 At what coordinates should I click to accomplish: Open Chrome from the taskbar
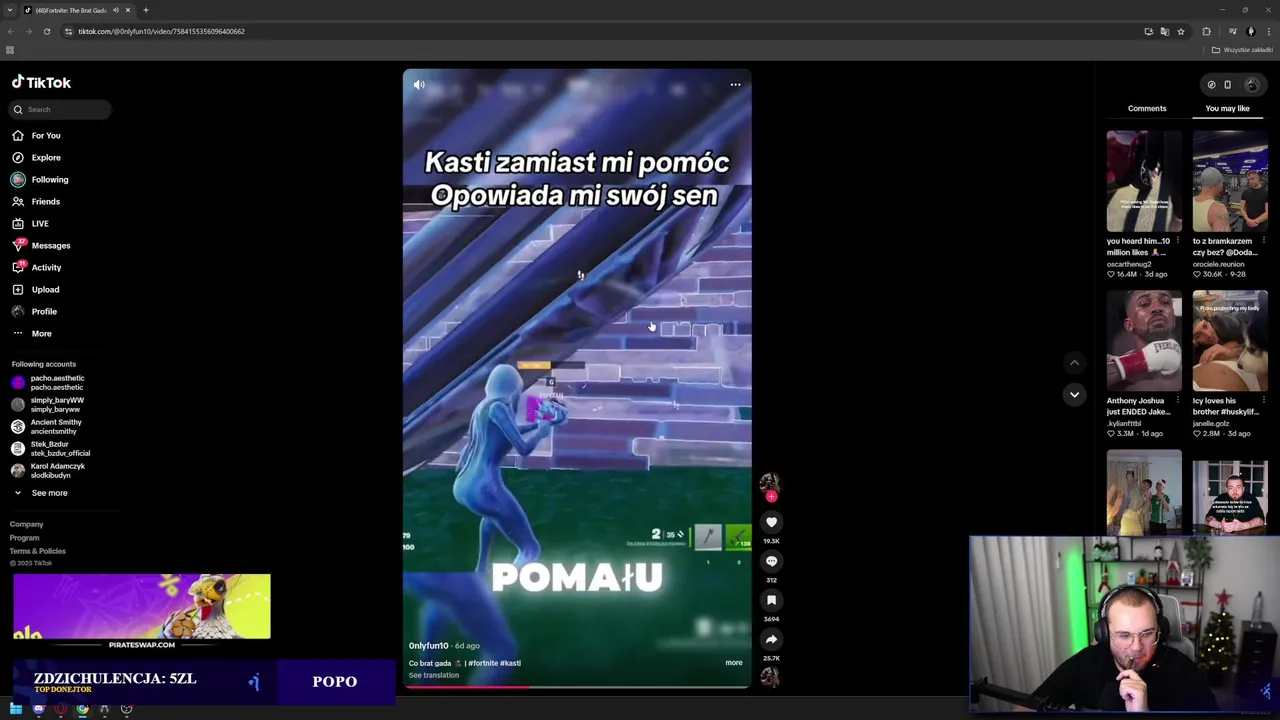point(82,709)
